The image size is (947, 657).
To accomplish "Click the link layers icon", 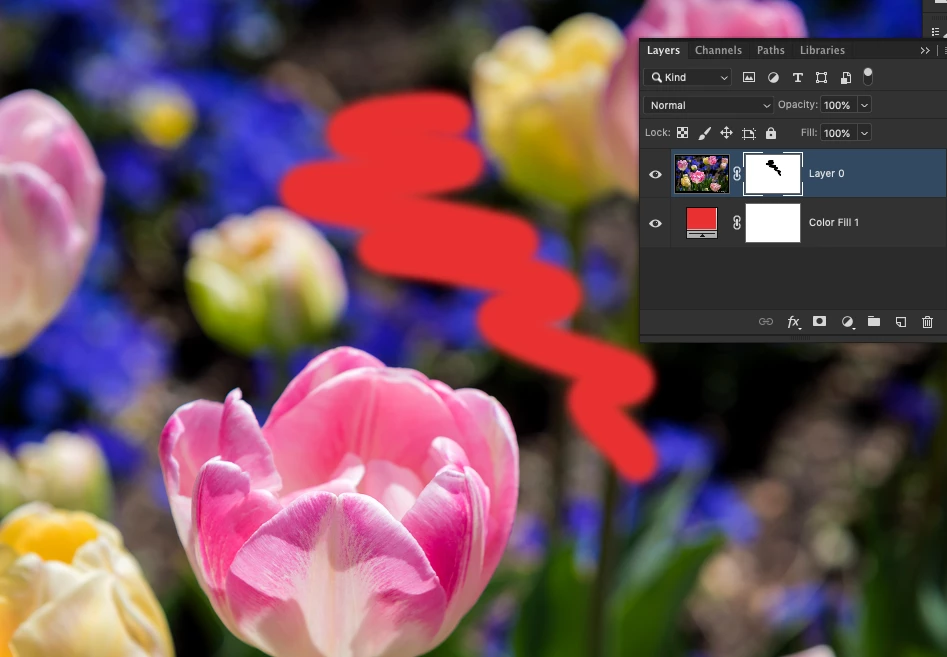I will (766, 321).
